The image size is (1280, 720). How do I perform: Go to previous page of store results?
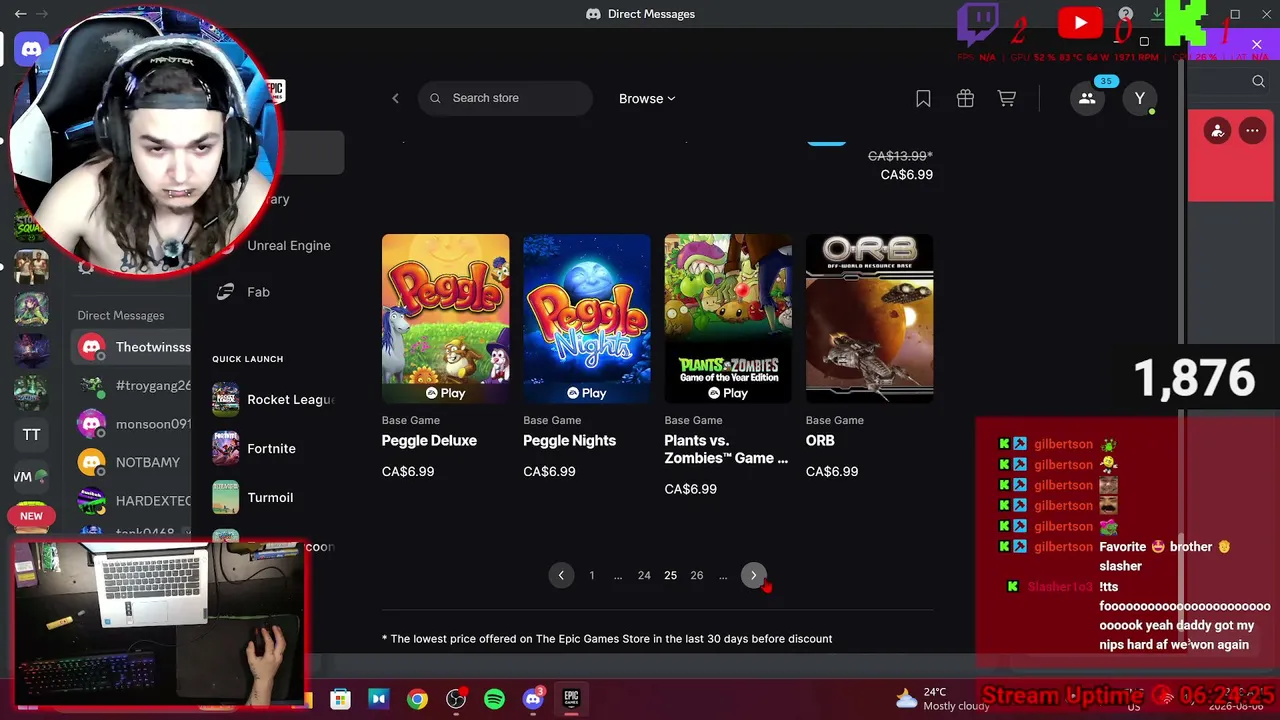(x=561, y=575)
